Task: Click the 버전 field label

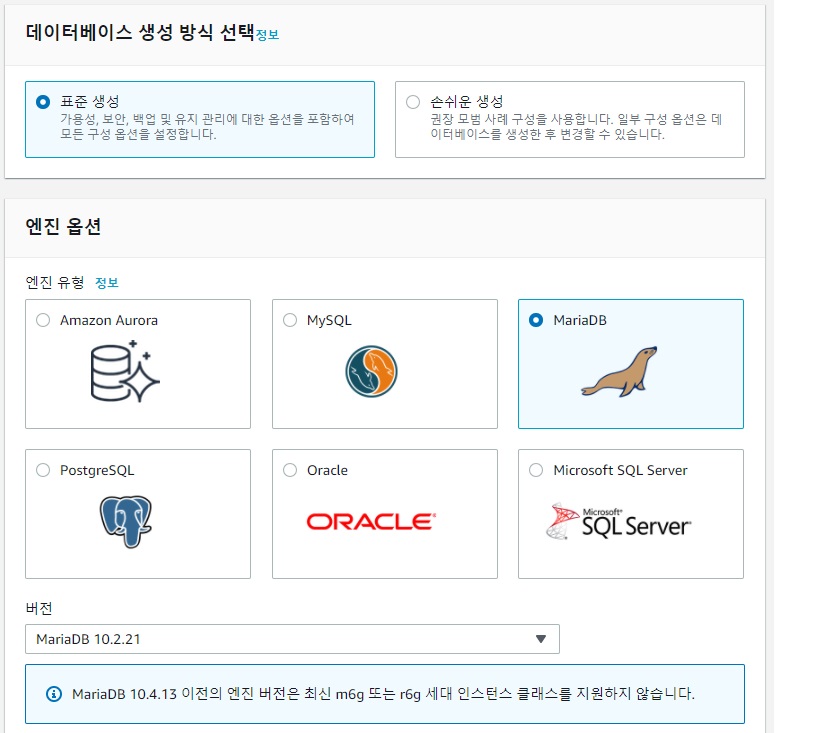Action: [39, 608]
